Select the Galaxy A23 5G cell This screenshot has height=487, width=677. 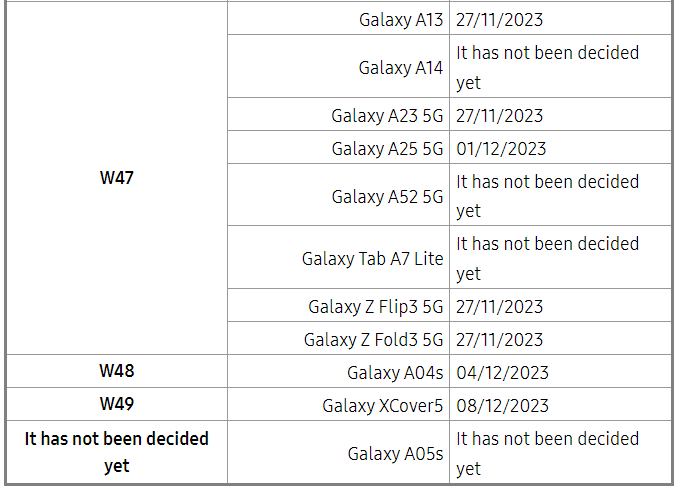tap(338, 114)
